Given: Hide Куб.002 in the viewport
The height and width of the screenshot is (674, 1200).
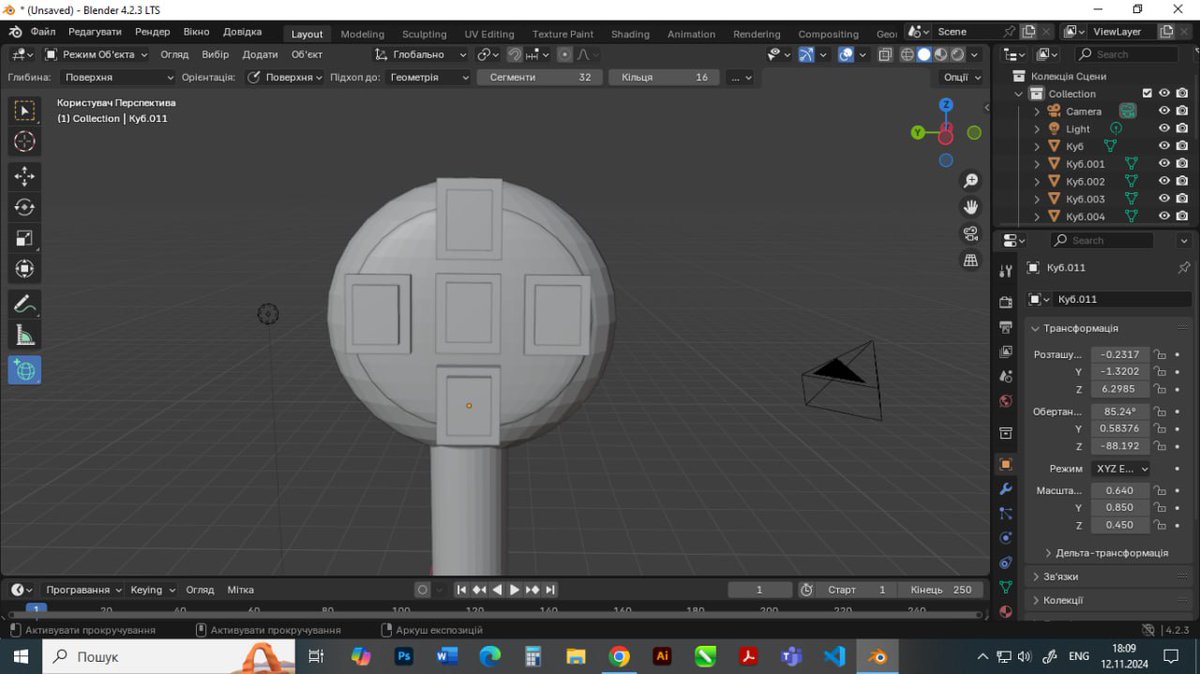Looking at the screenshot, I should point(1164,181).
